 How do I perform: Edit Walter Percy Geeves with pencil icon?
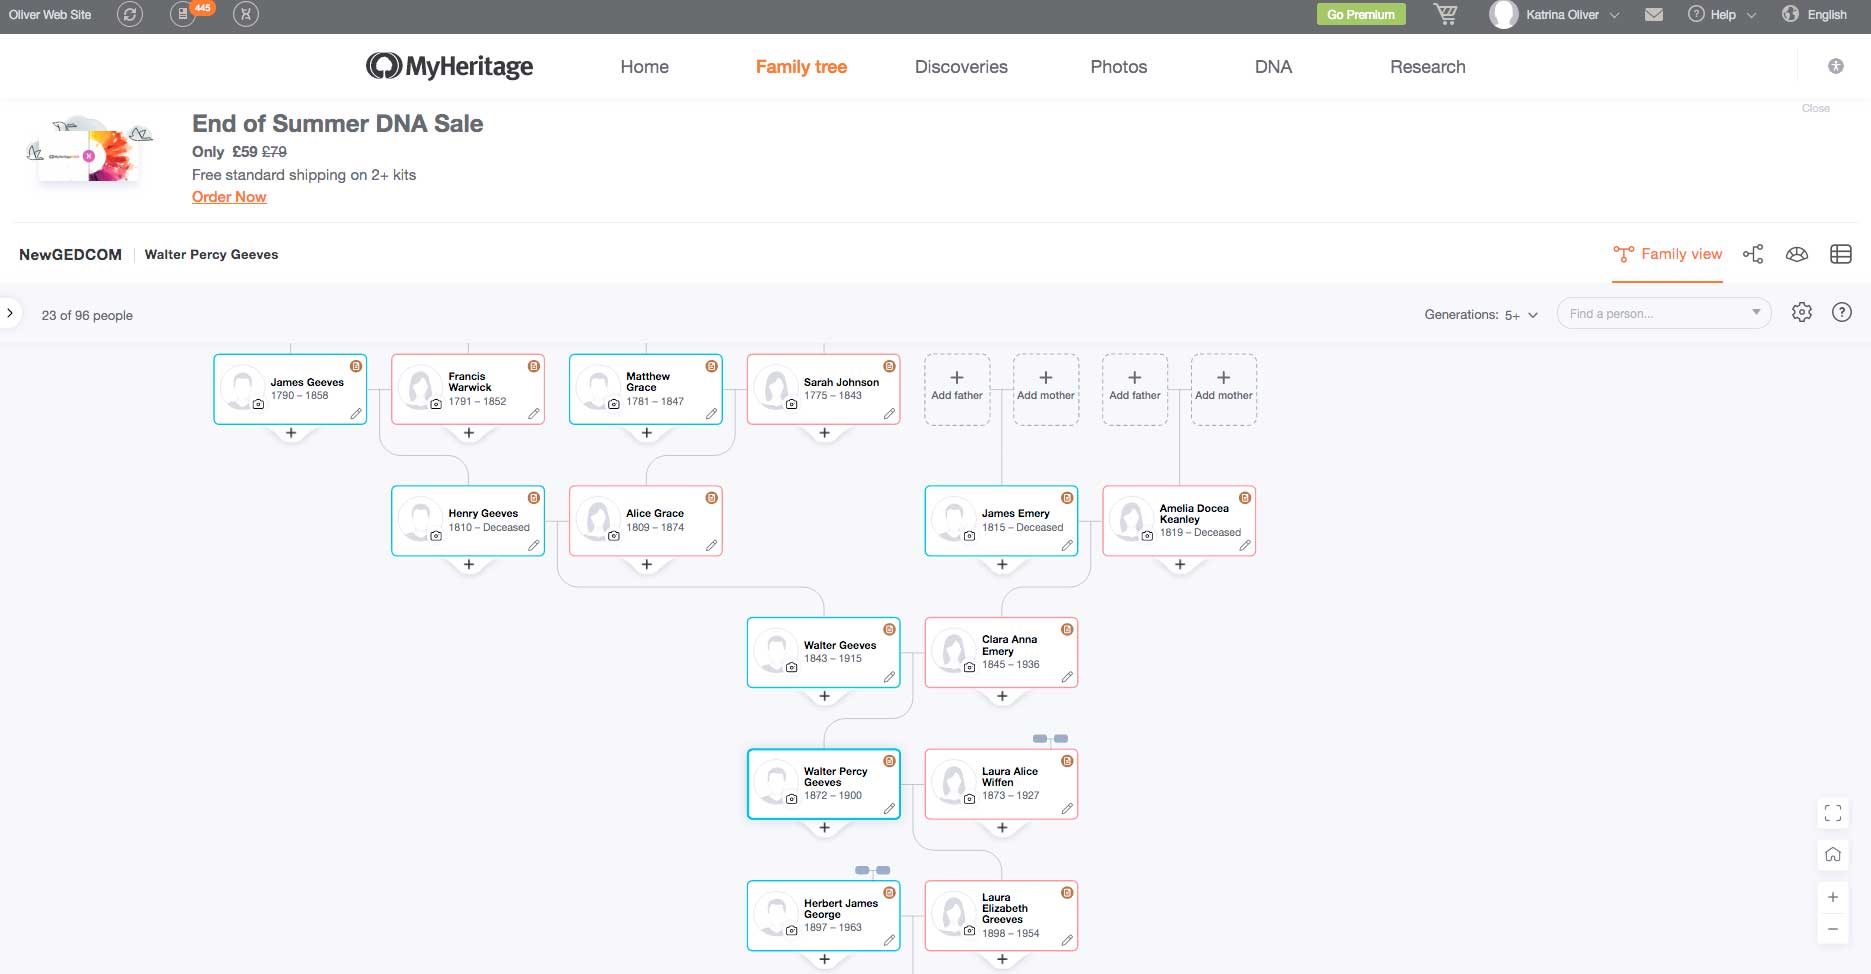pyautogui.click(x=889, y=808)
